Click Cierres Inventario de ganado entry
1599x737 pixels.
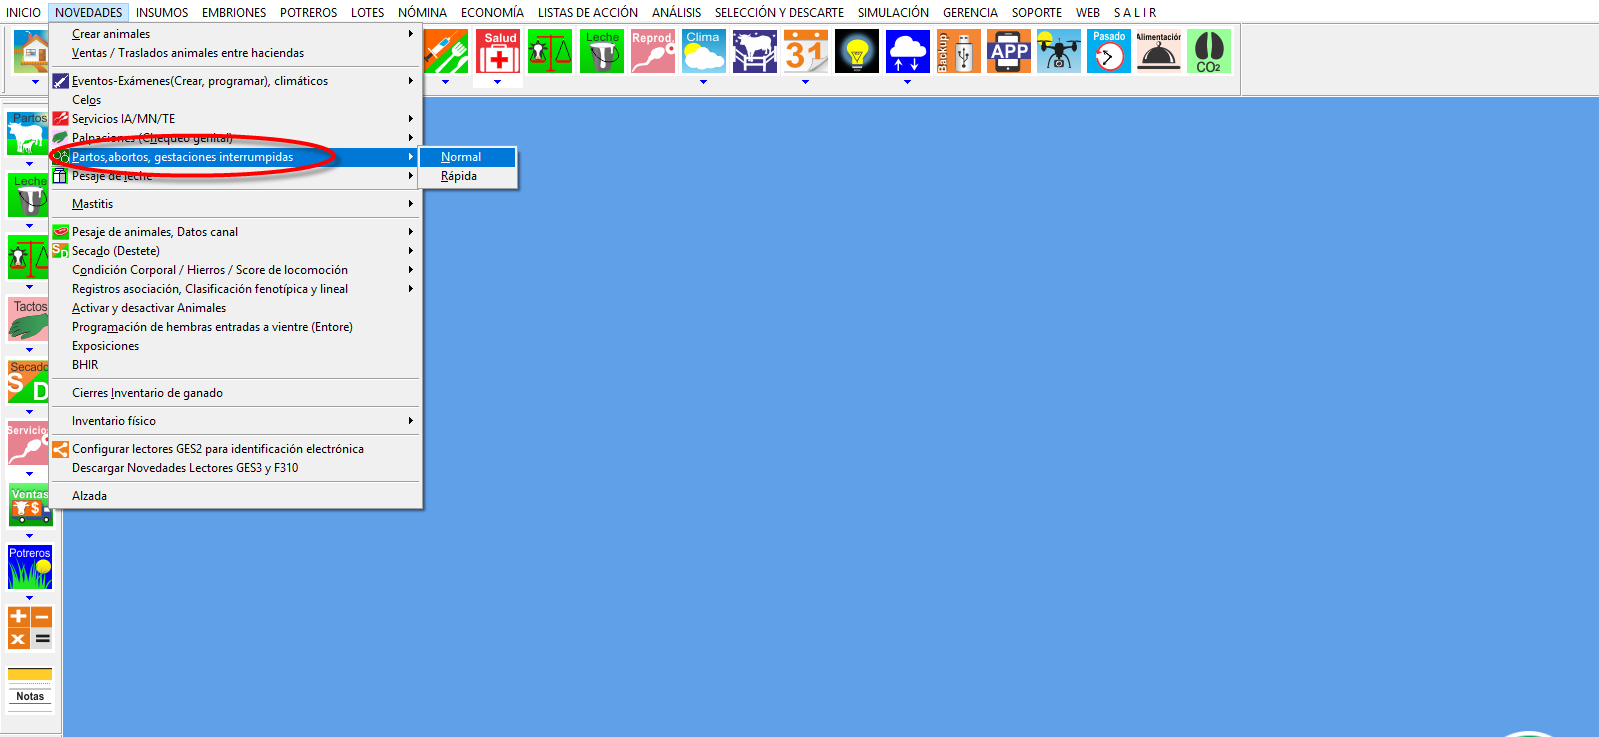coord(147,393)
